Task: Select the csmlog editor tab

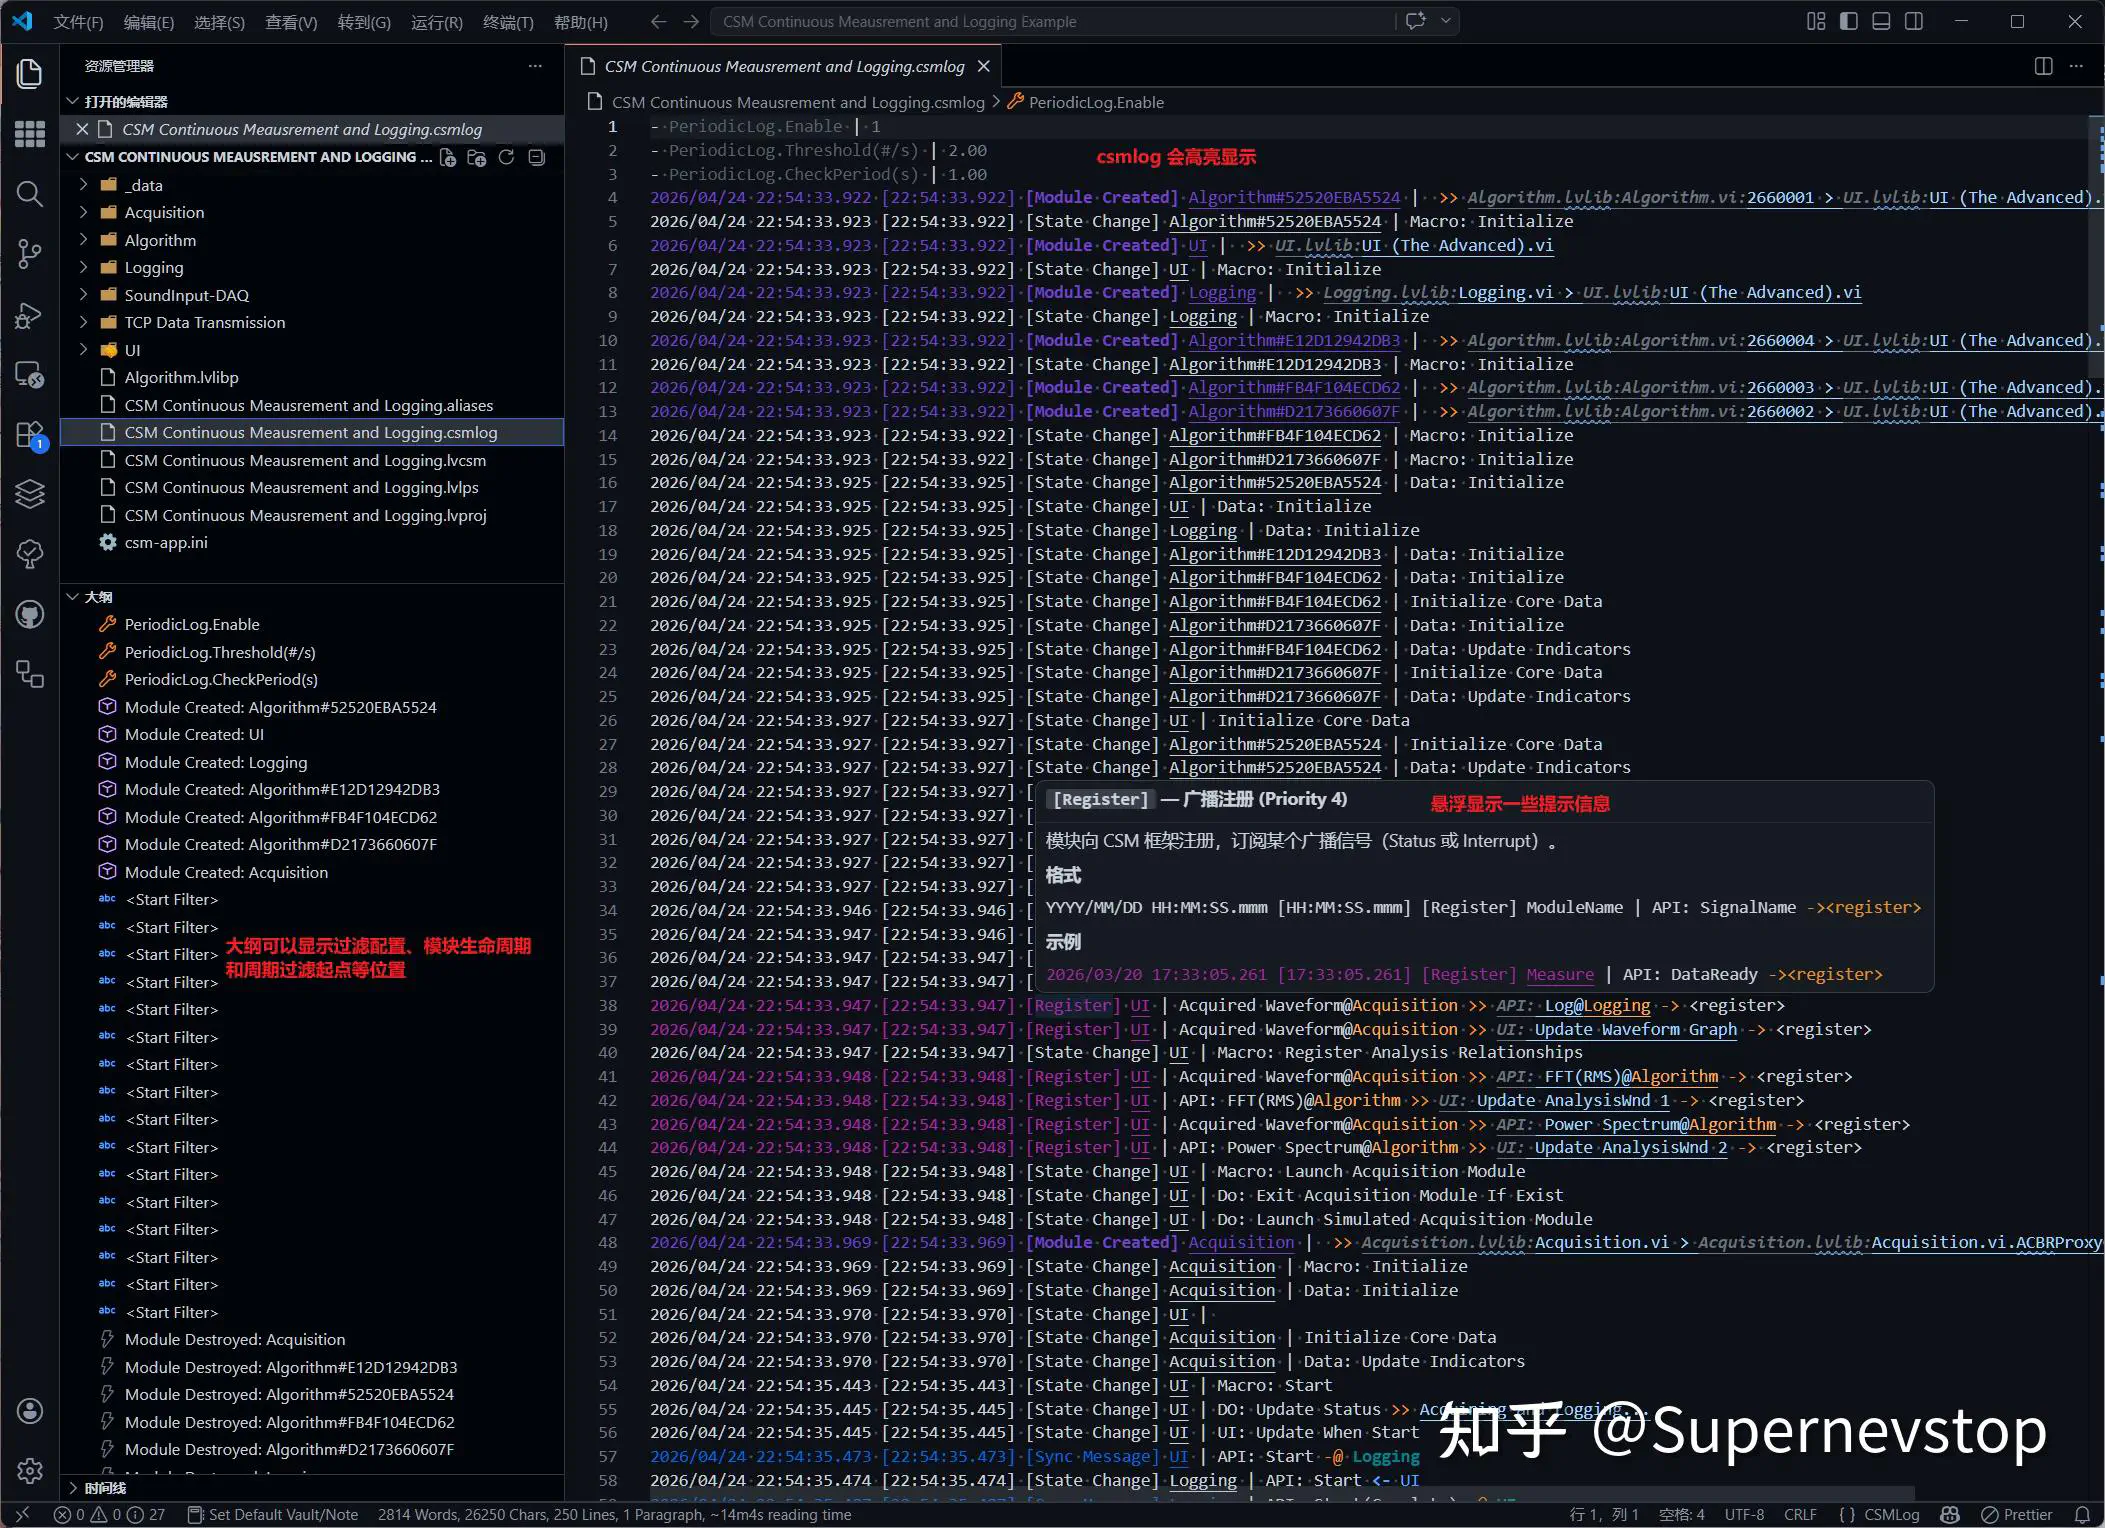Action: (784, 67)
